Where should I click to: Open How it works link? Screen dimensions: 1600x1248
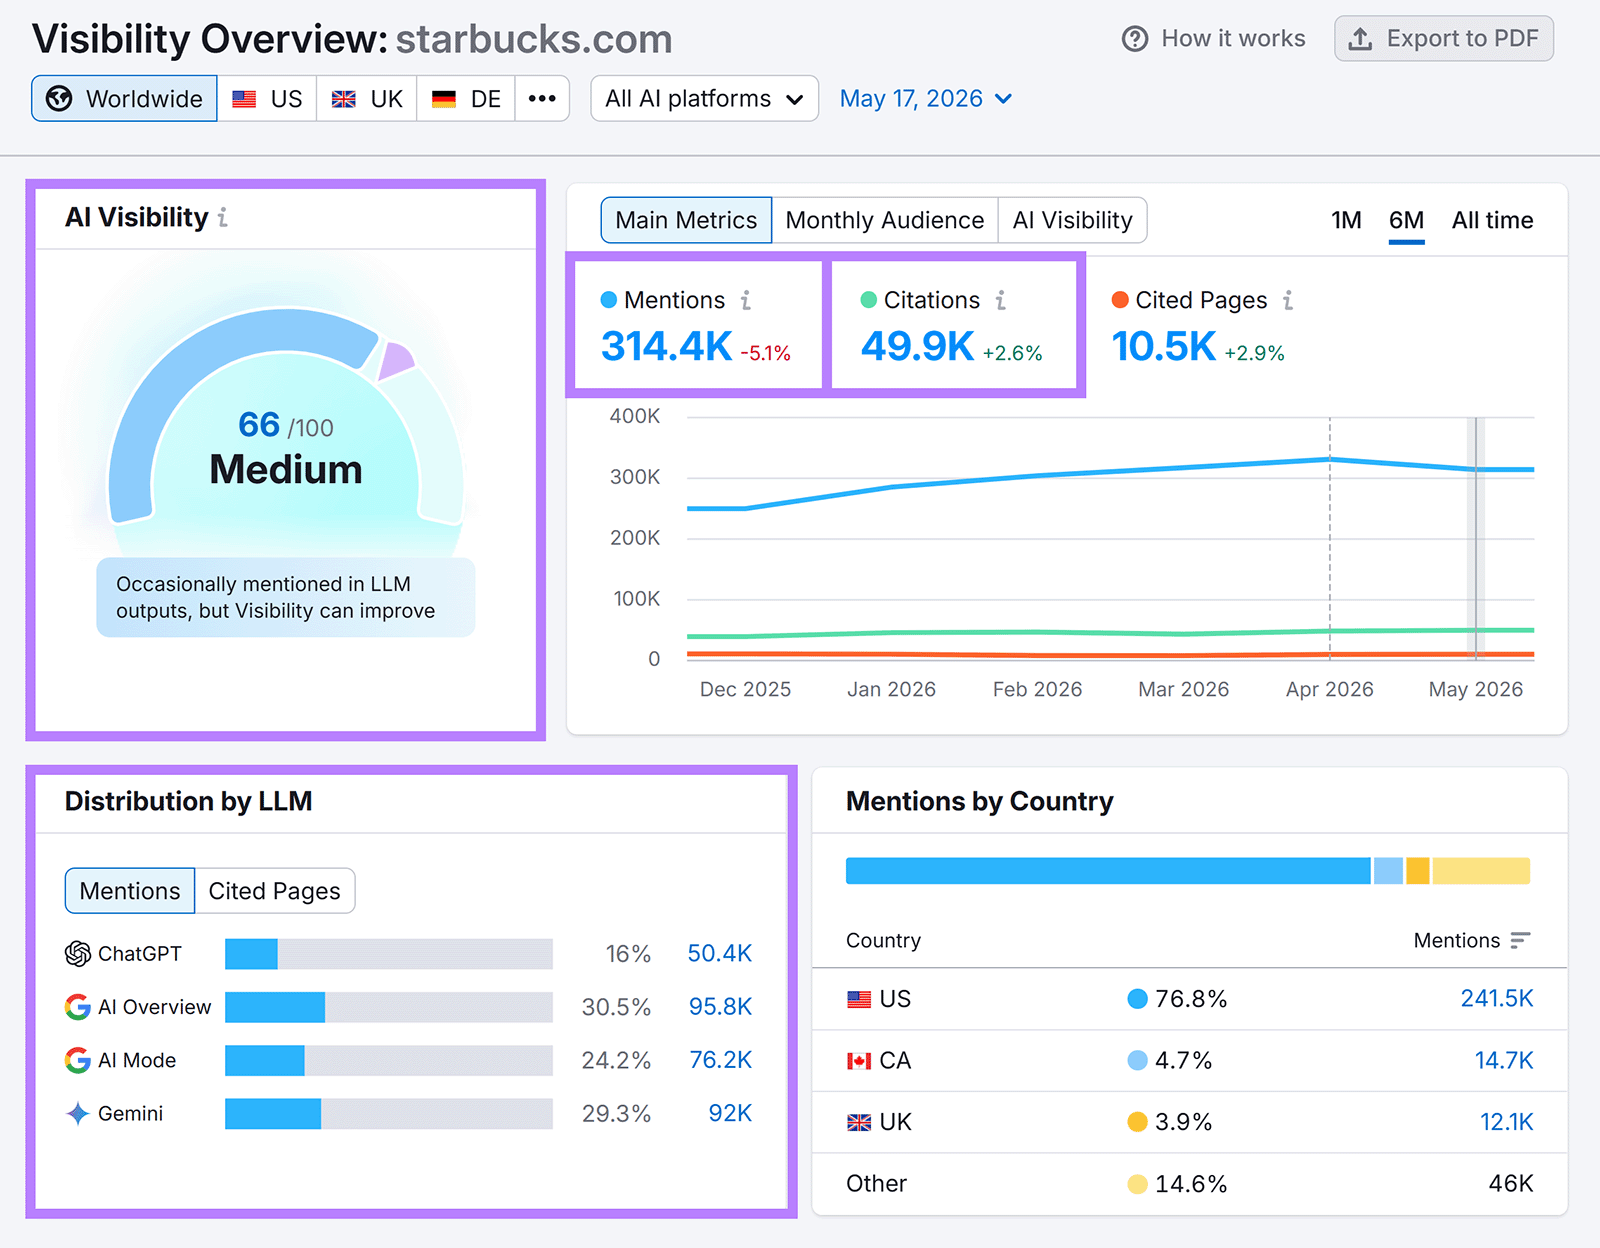click(1213, 39)
